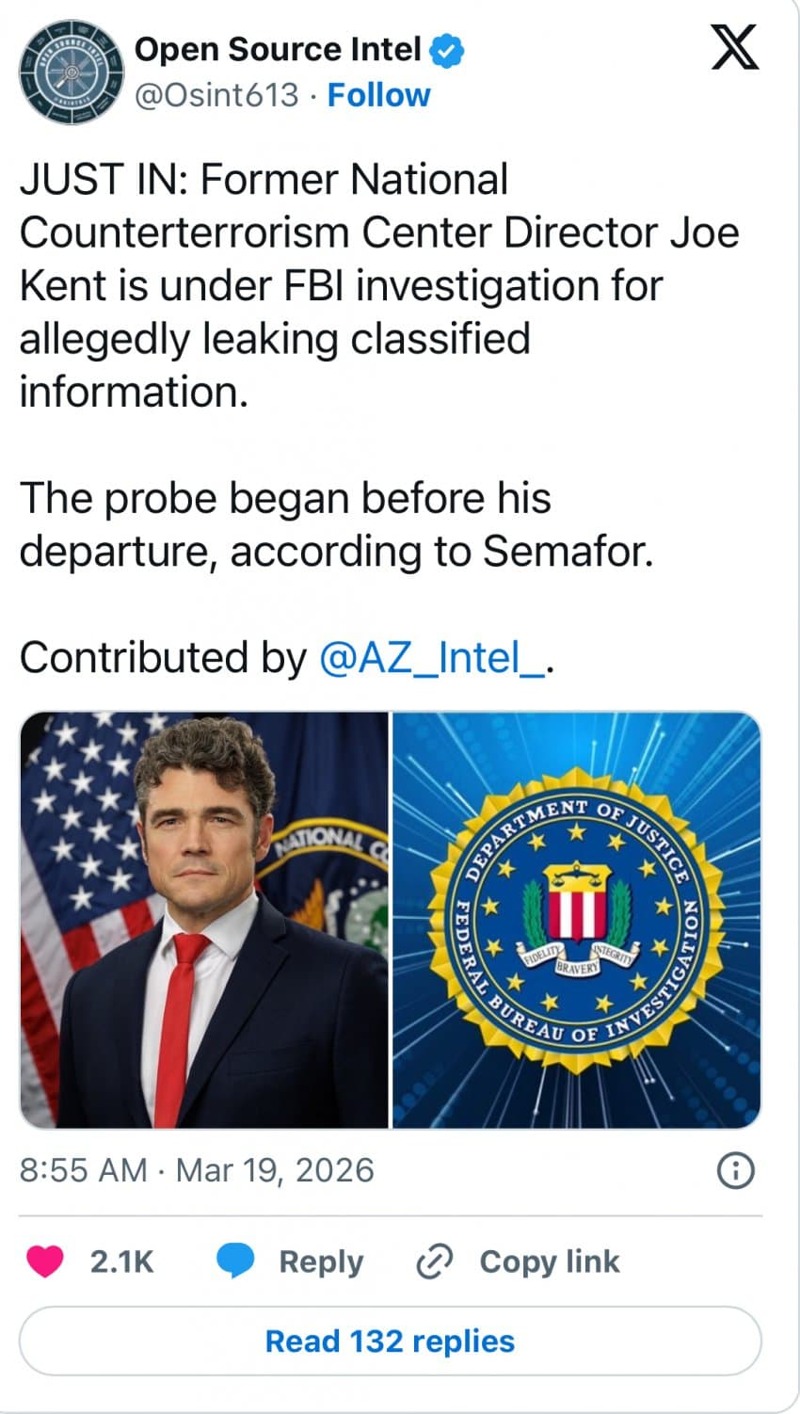The height and width of the screenshot is (1414, 800).
Task: Click the @Osint613 handle
Action: pyautogui.click(x=216, y=96)
